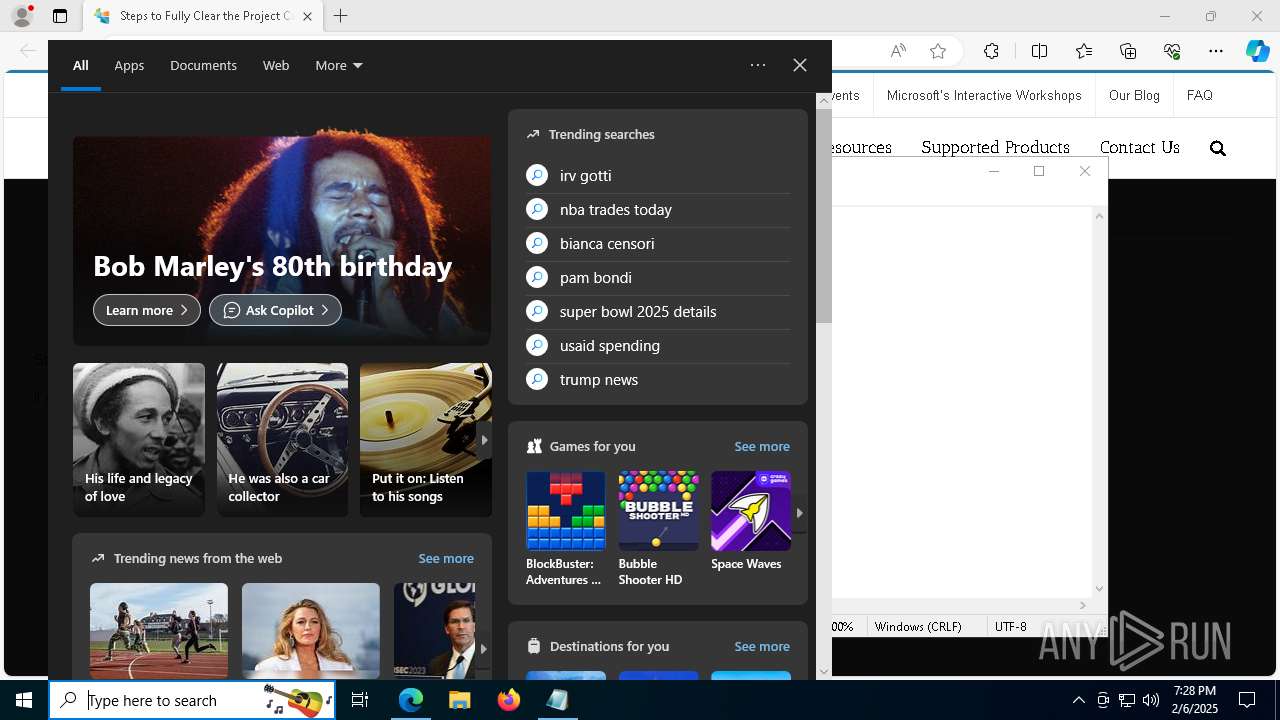
Task: Show more games with right arrow
Action: pyautogui.click(x=799, y=512)
